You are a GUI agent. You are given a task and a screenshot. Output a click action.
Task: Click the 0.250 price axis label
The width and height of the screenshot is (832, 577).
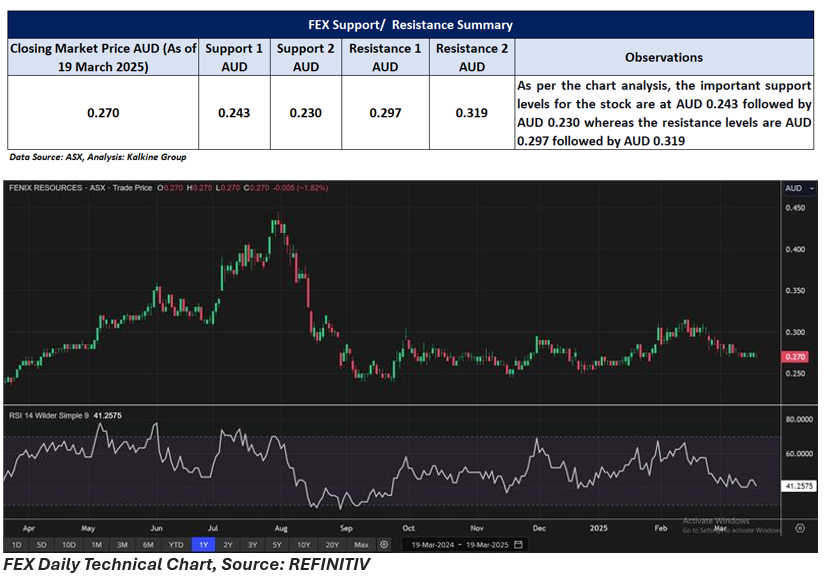coord(795,374)
